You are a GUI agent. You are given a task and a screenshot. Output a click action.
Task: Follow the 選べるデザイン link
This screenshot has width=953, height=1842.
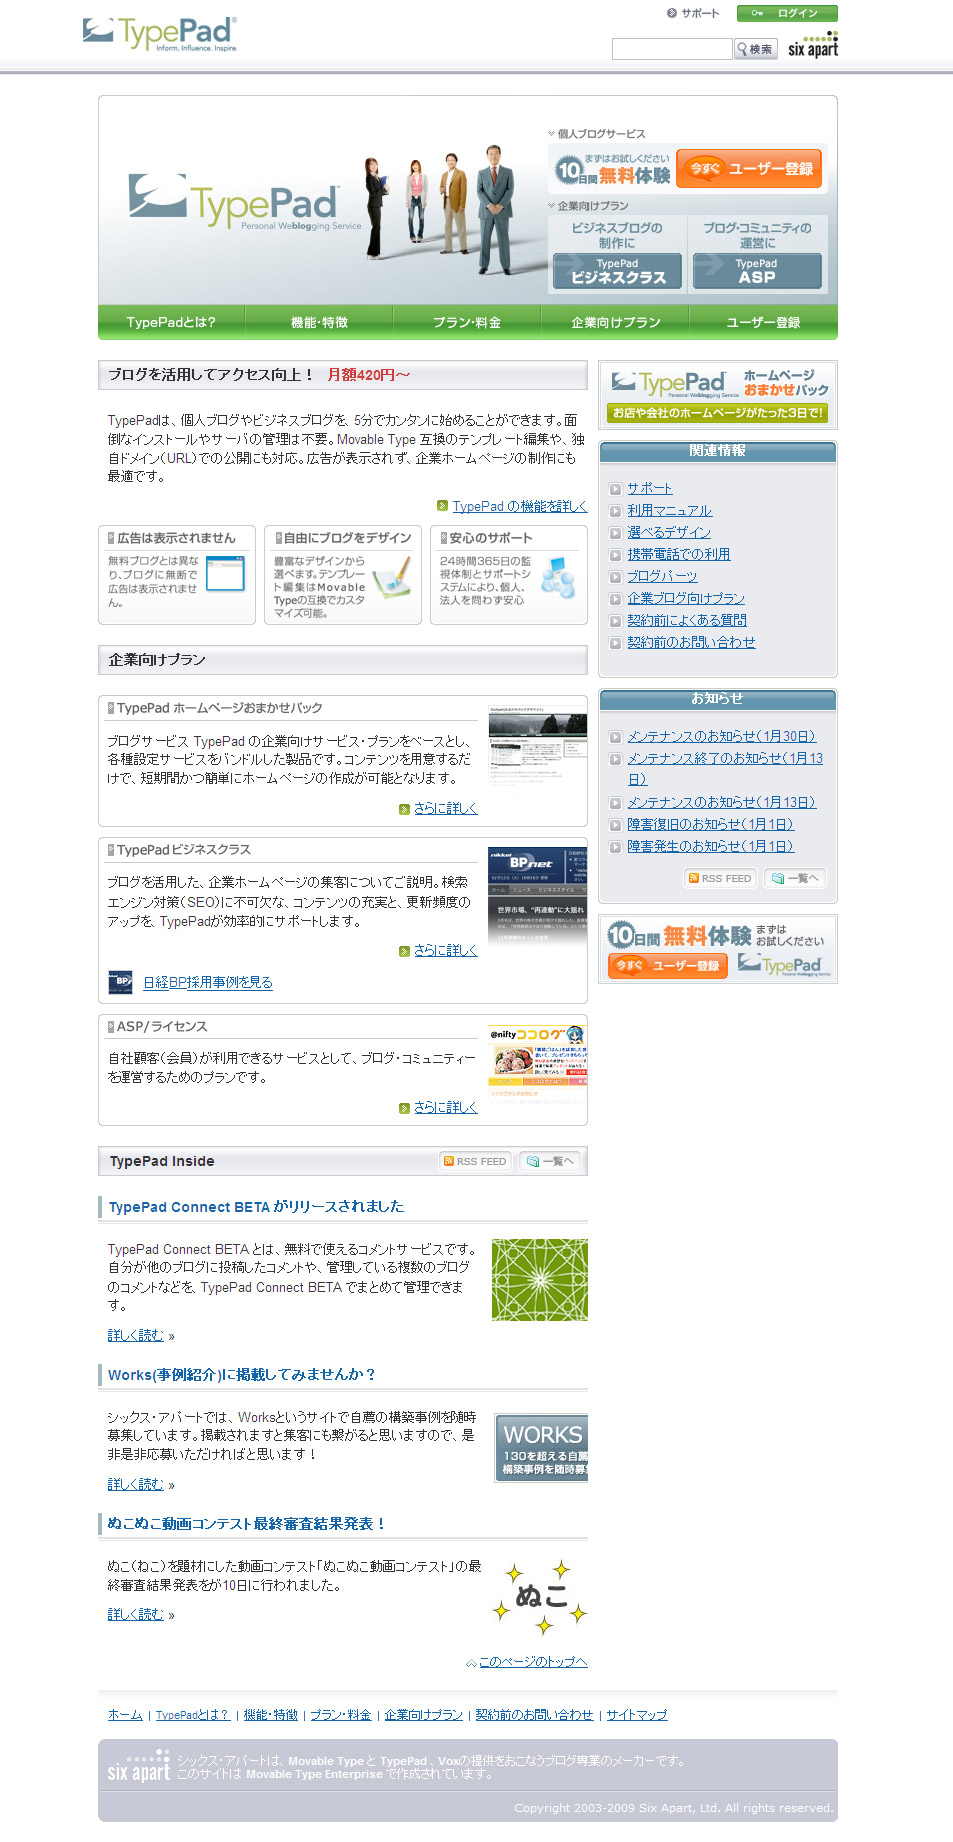pyautogui.click(x=669, y=532)
